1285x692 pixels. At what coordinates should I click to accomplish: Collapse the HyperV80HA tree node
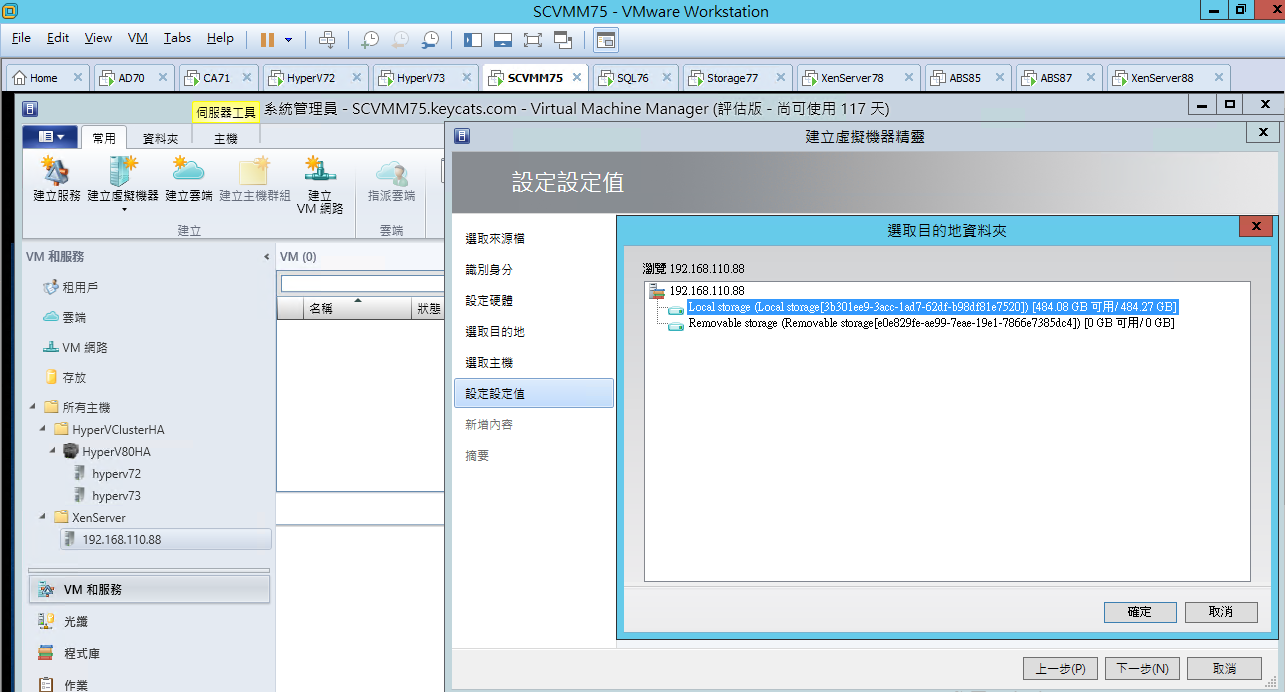coord(53,451)
